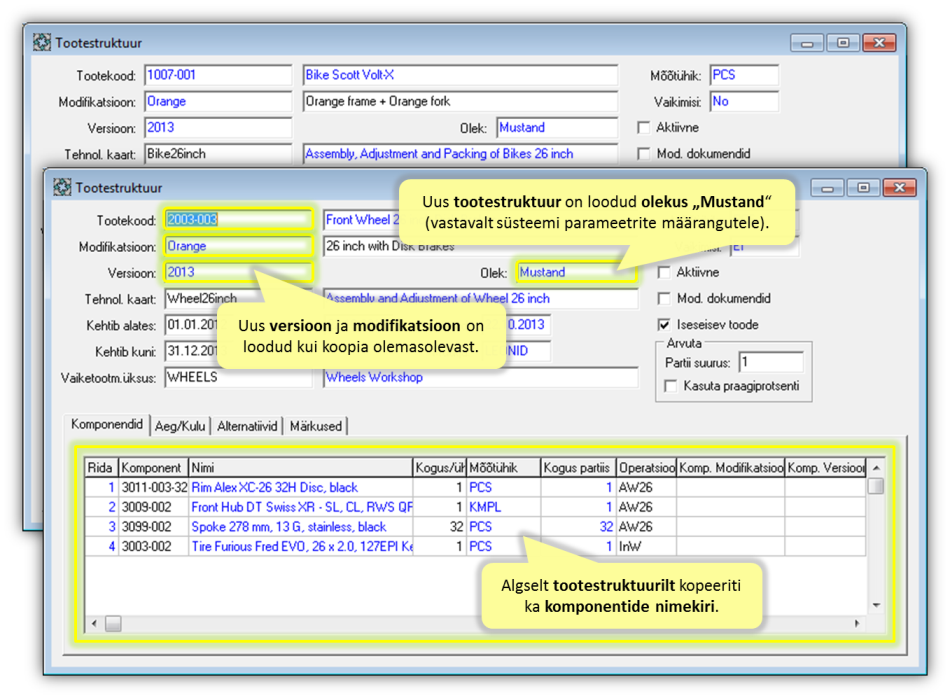Close the front Tootestruktuur window
The height and width of the screenshot is (698, 950).
pyautogui.click(x=899, y=188)
